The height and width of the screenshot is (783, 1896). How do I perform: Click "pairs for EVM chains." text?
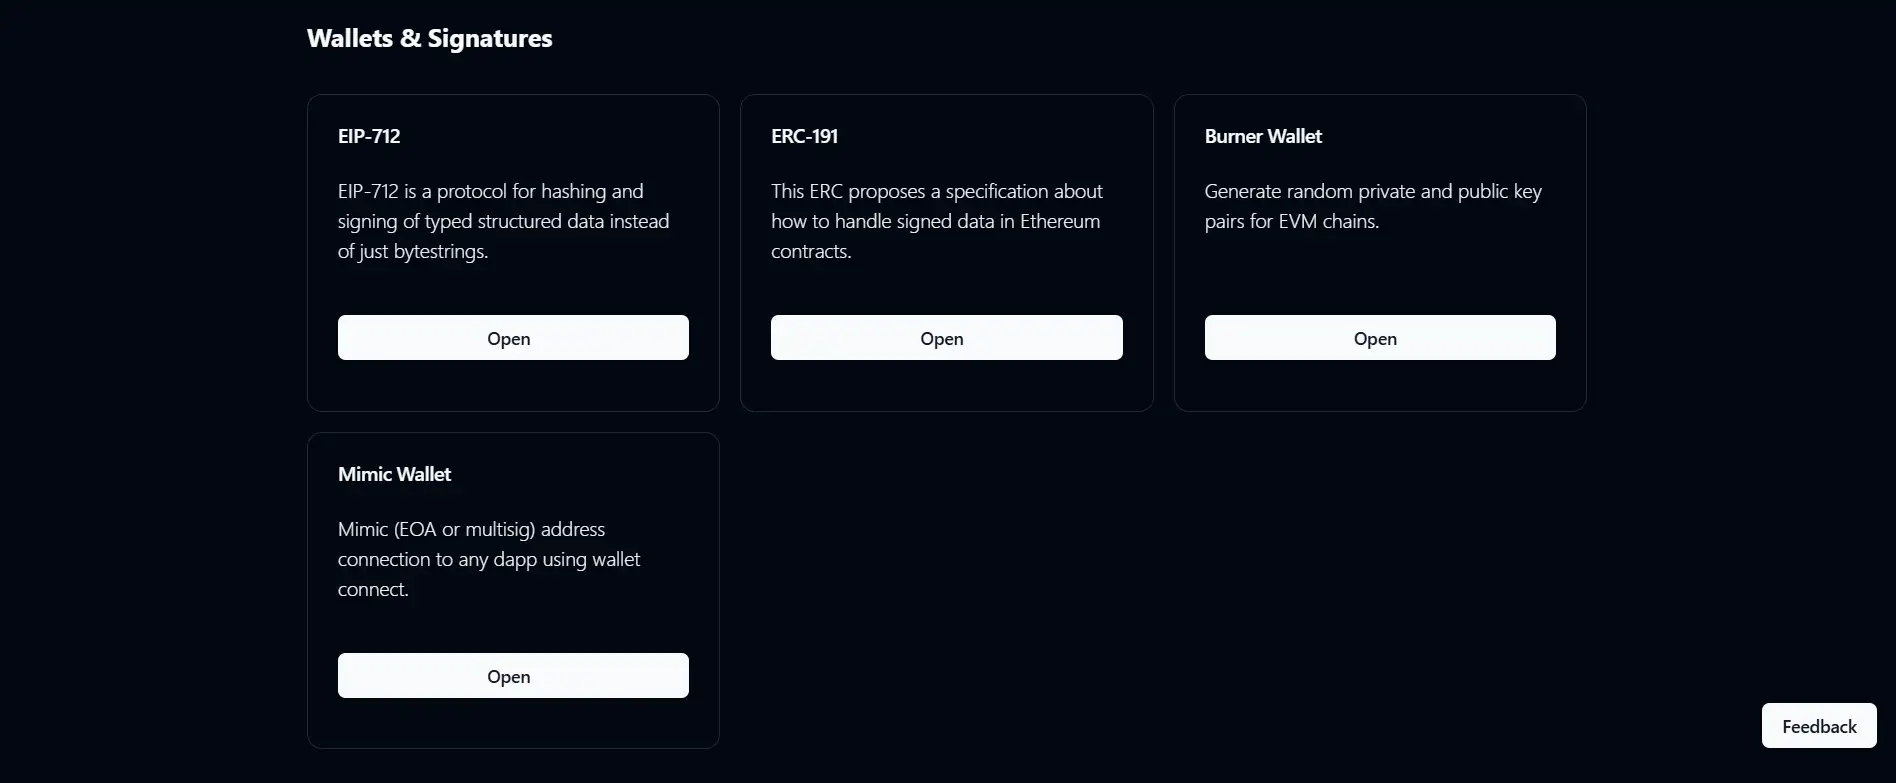pyautogui.click(x=1291, y=221)
